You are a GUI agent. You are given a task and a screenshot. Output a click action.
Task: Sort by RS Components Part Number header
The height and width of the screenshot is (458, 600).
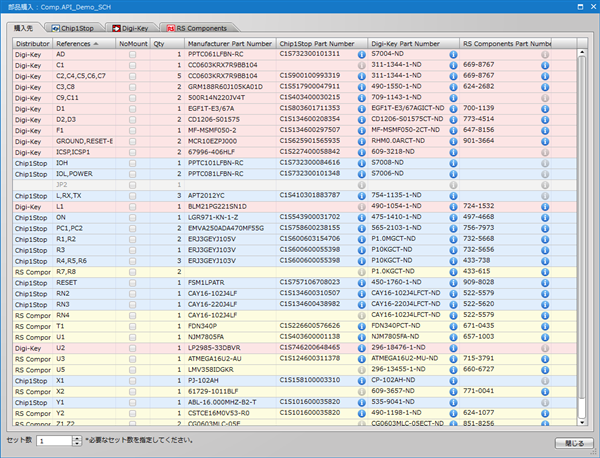(x=505, y=44)
